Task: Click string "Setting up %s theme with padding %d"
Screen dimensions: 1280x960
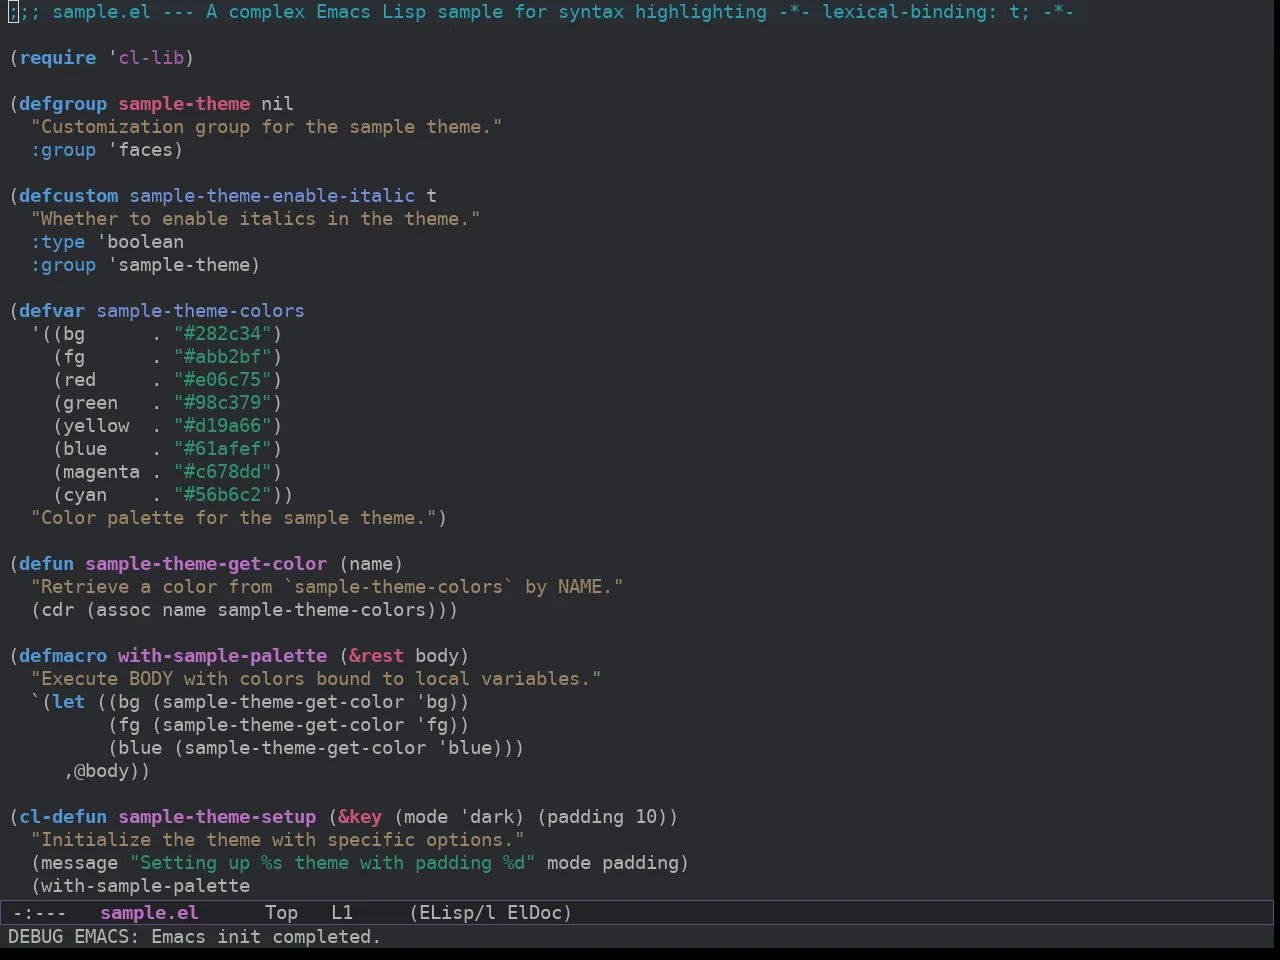Action: point(332,863)
